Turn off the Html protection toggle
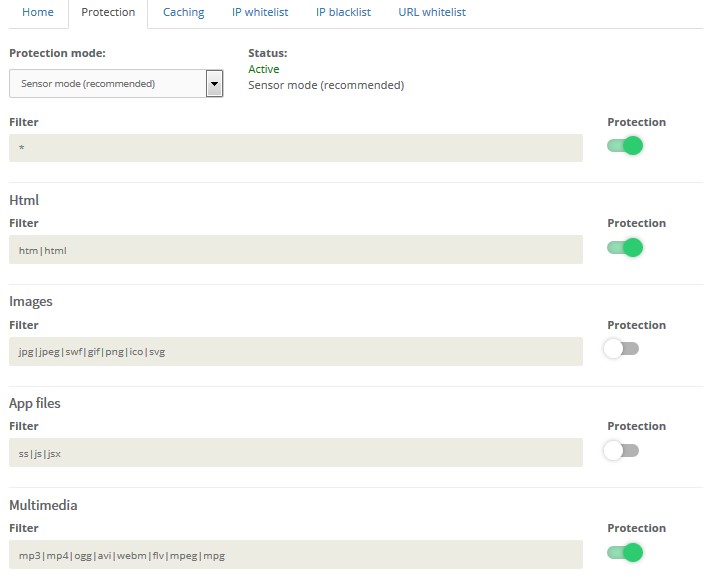Viewport: 706px width, 577px height. (624, 247)
